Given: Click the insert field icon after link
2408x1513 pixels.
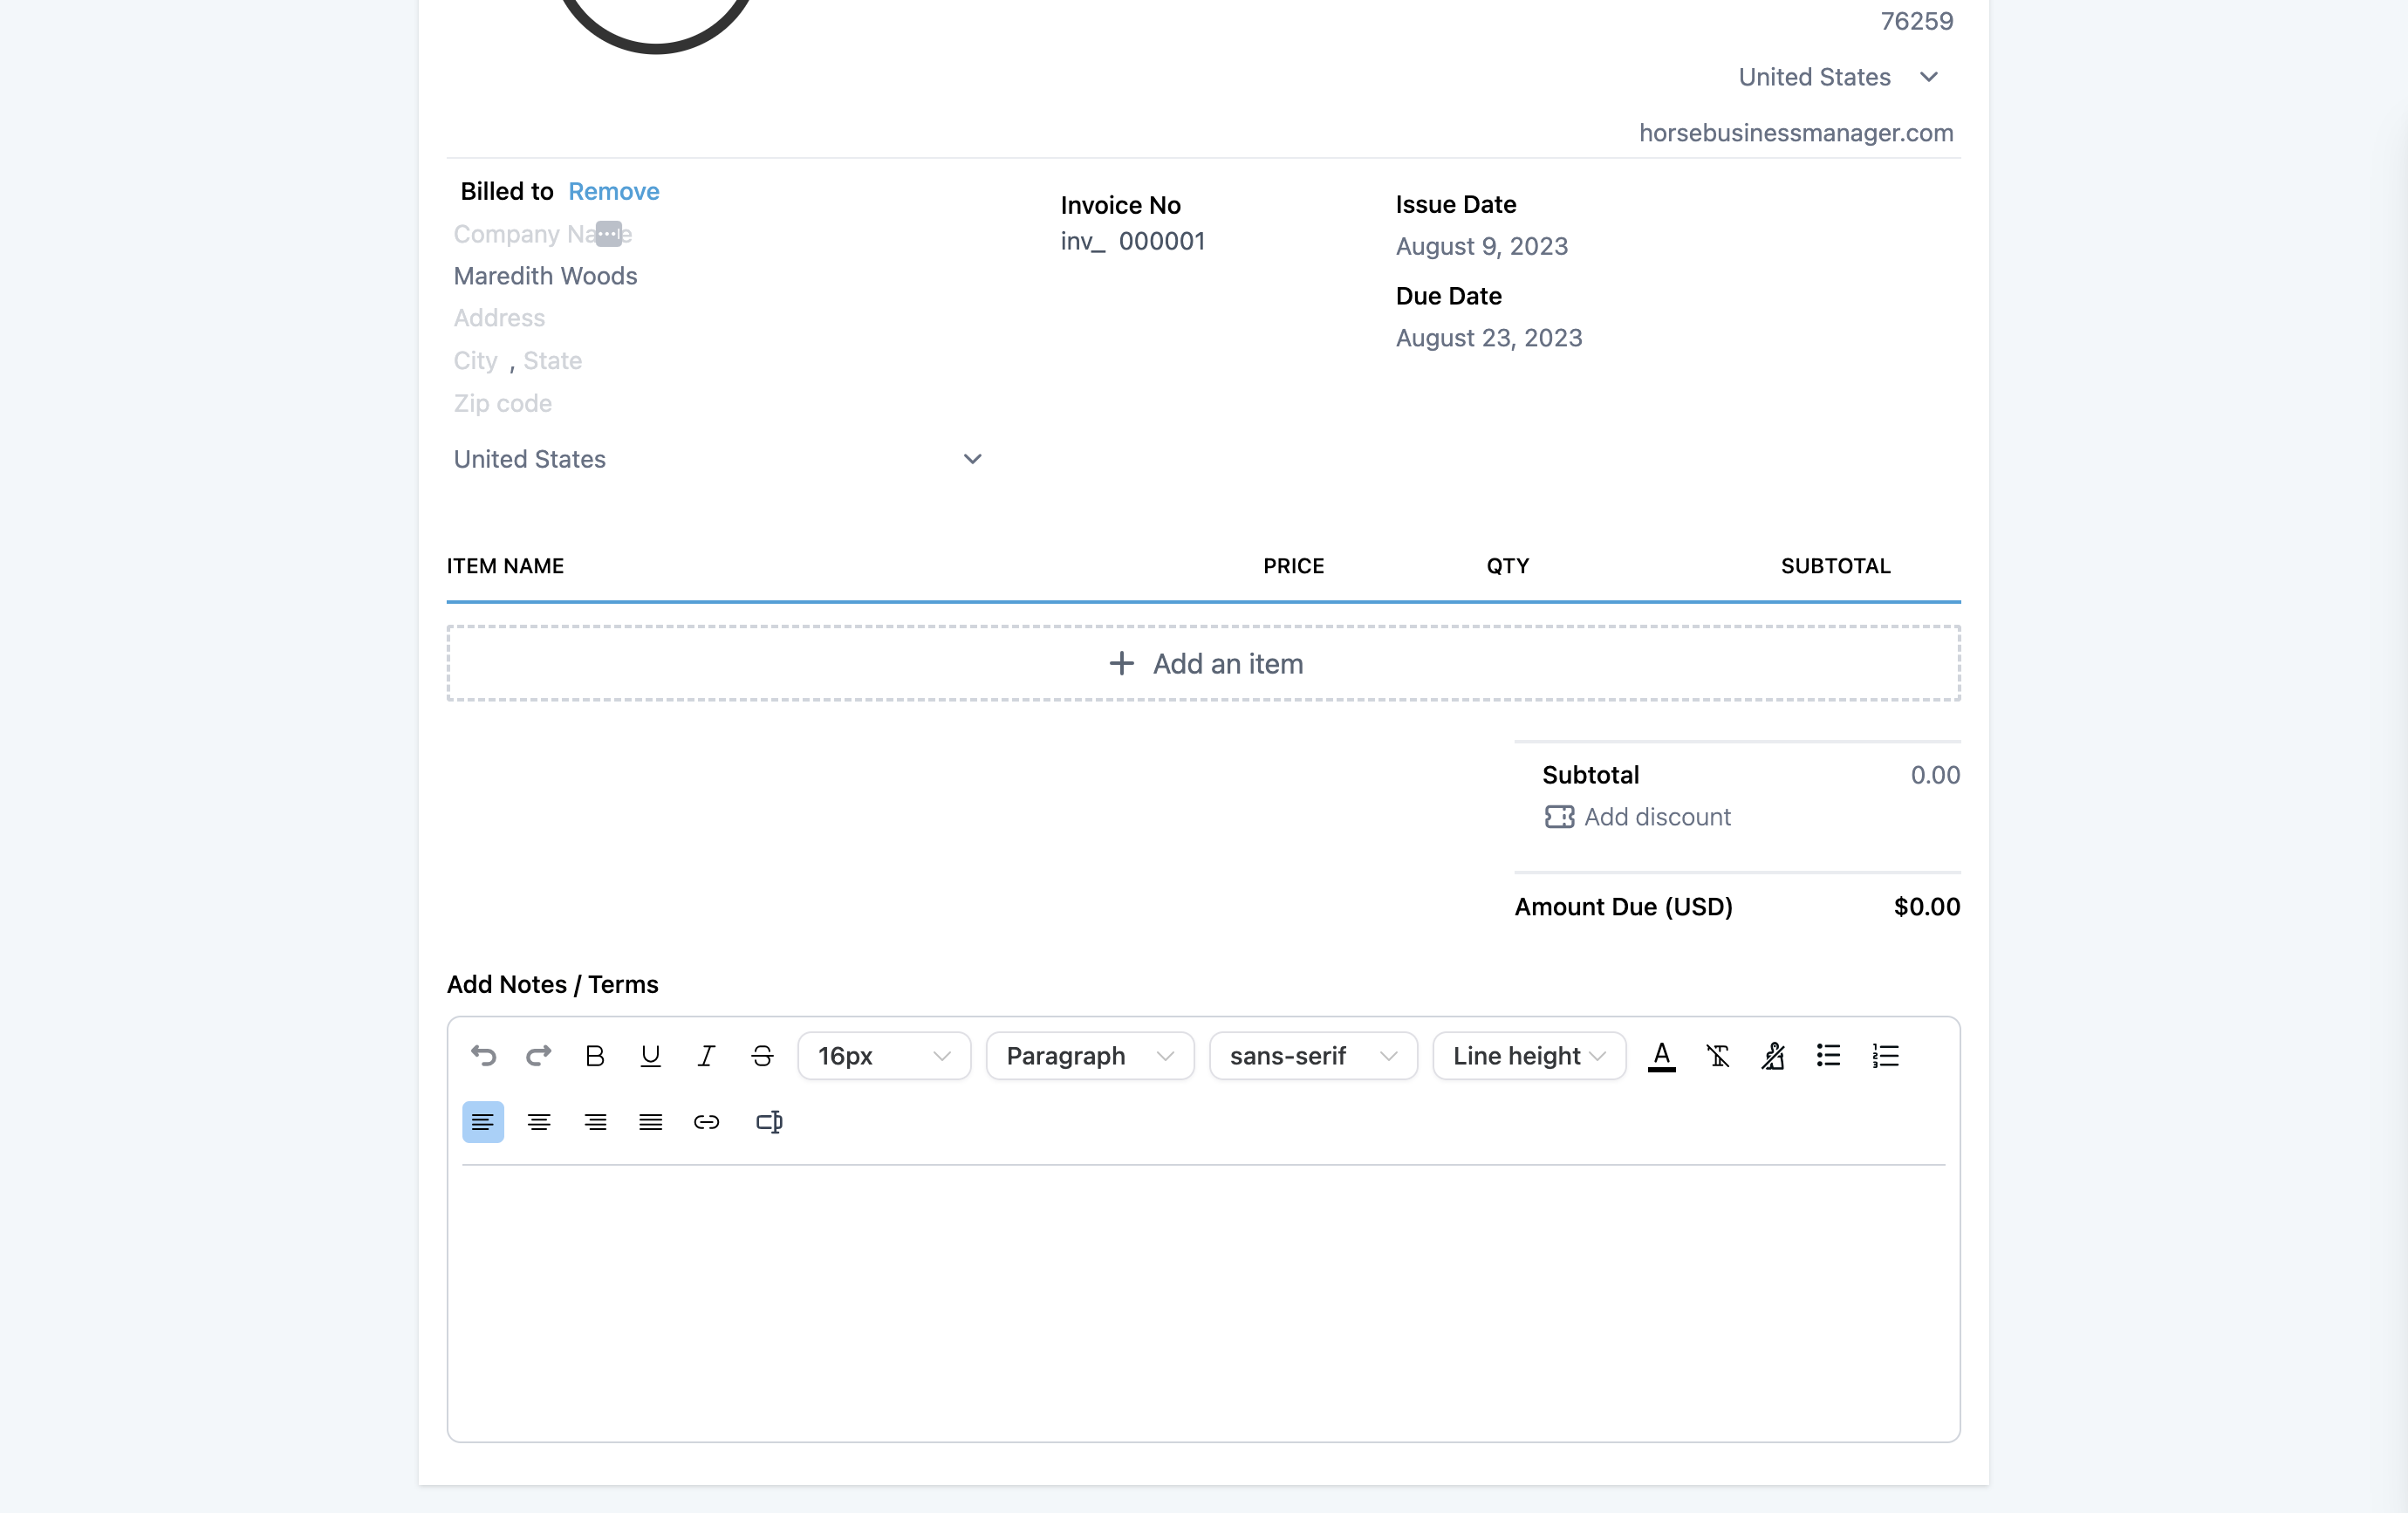Looking at the screenshot, I should tap(769, 1121).
